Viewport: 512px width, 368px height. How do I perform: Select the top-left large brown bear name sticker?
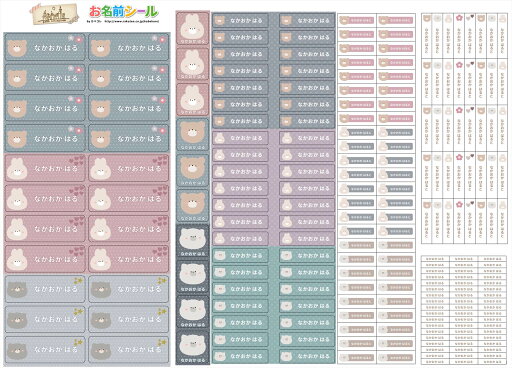click(x=45, y=47)
